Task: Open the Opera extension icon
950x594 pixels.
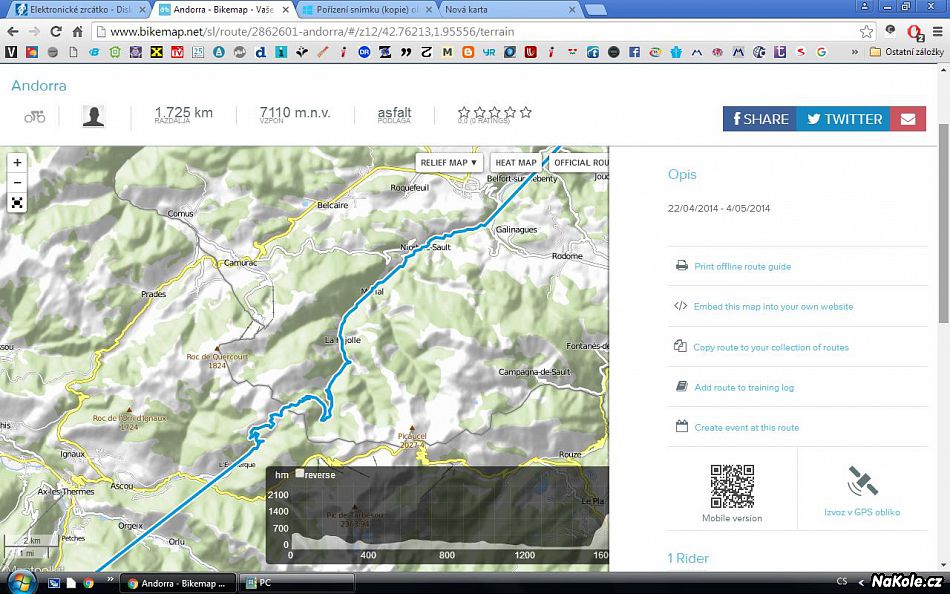Action: click(x=914, y=32)
